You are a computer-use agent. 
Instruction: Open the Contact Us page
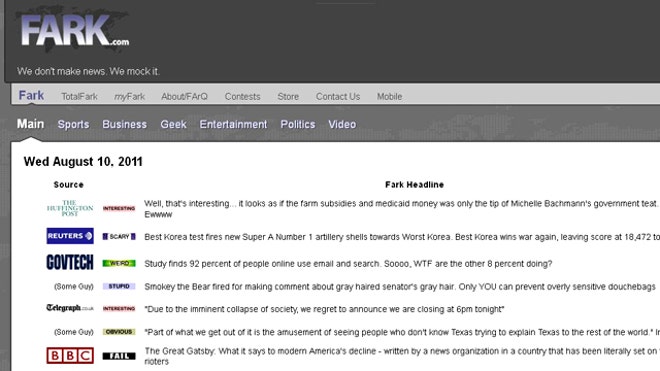pyautogui.click(x=338, y=96)
